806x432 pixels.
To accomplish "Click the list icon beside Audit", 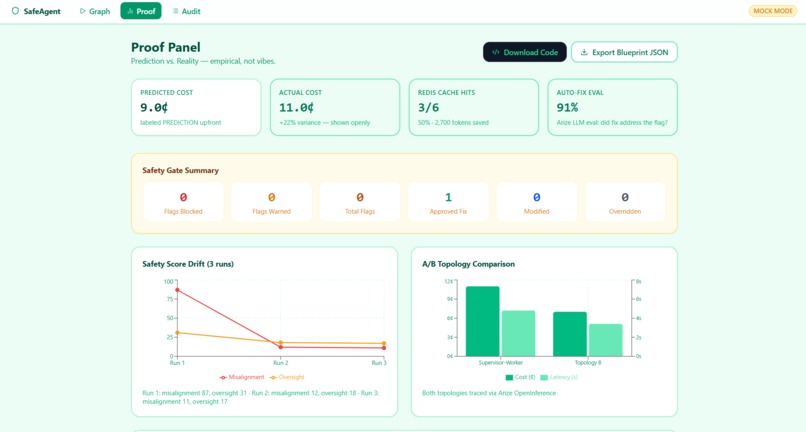I will [x=175, y=11].
